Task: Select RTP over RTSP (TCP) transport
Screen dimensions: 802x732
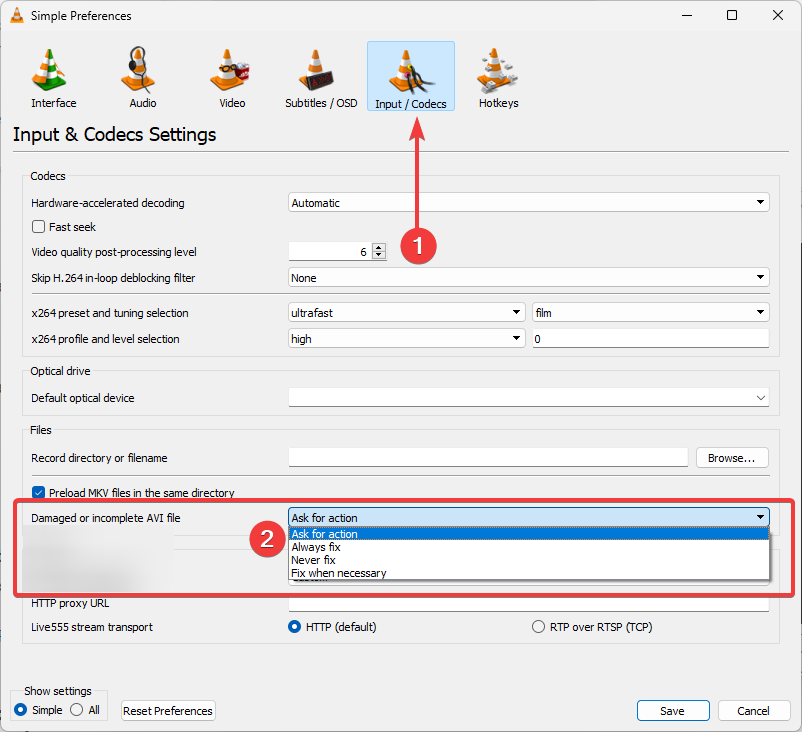Action: [x=538, y=627]
